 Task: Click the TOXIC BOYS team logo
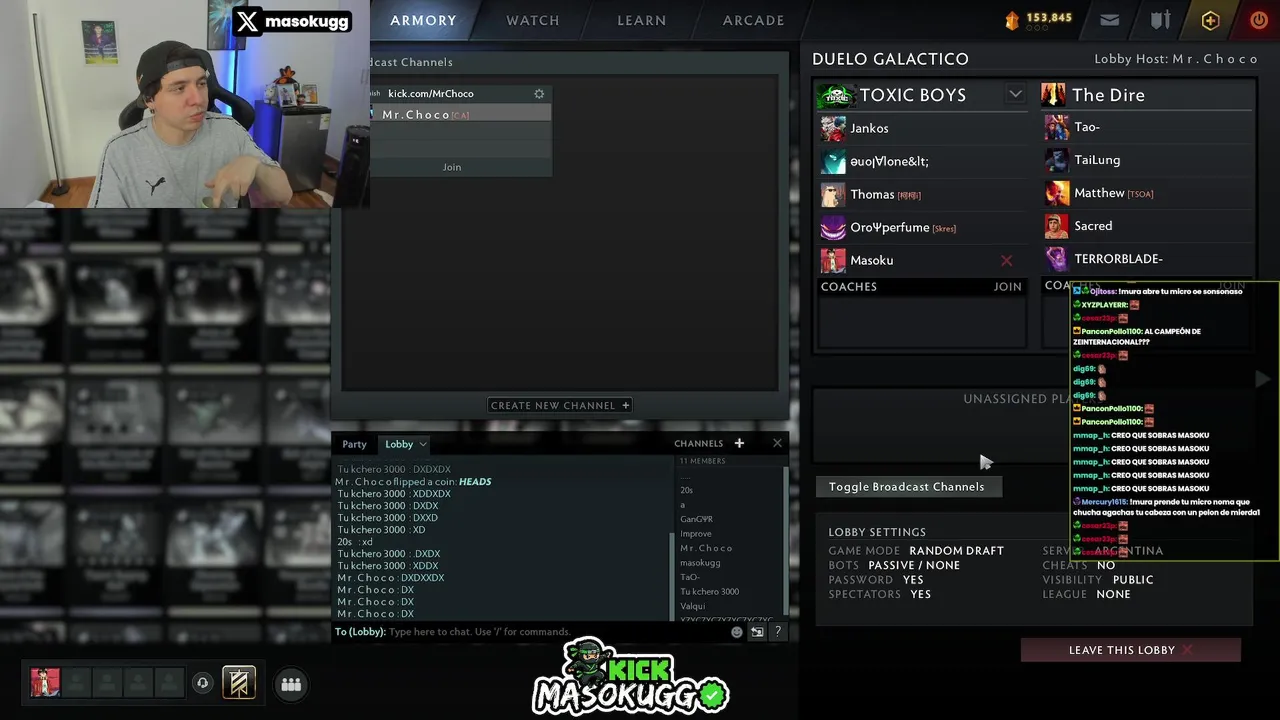pyautogui.click(x=834, y=95)
